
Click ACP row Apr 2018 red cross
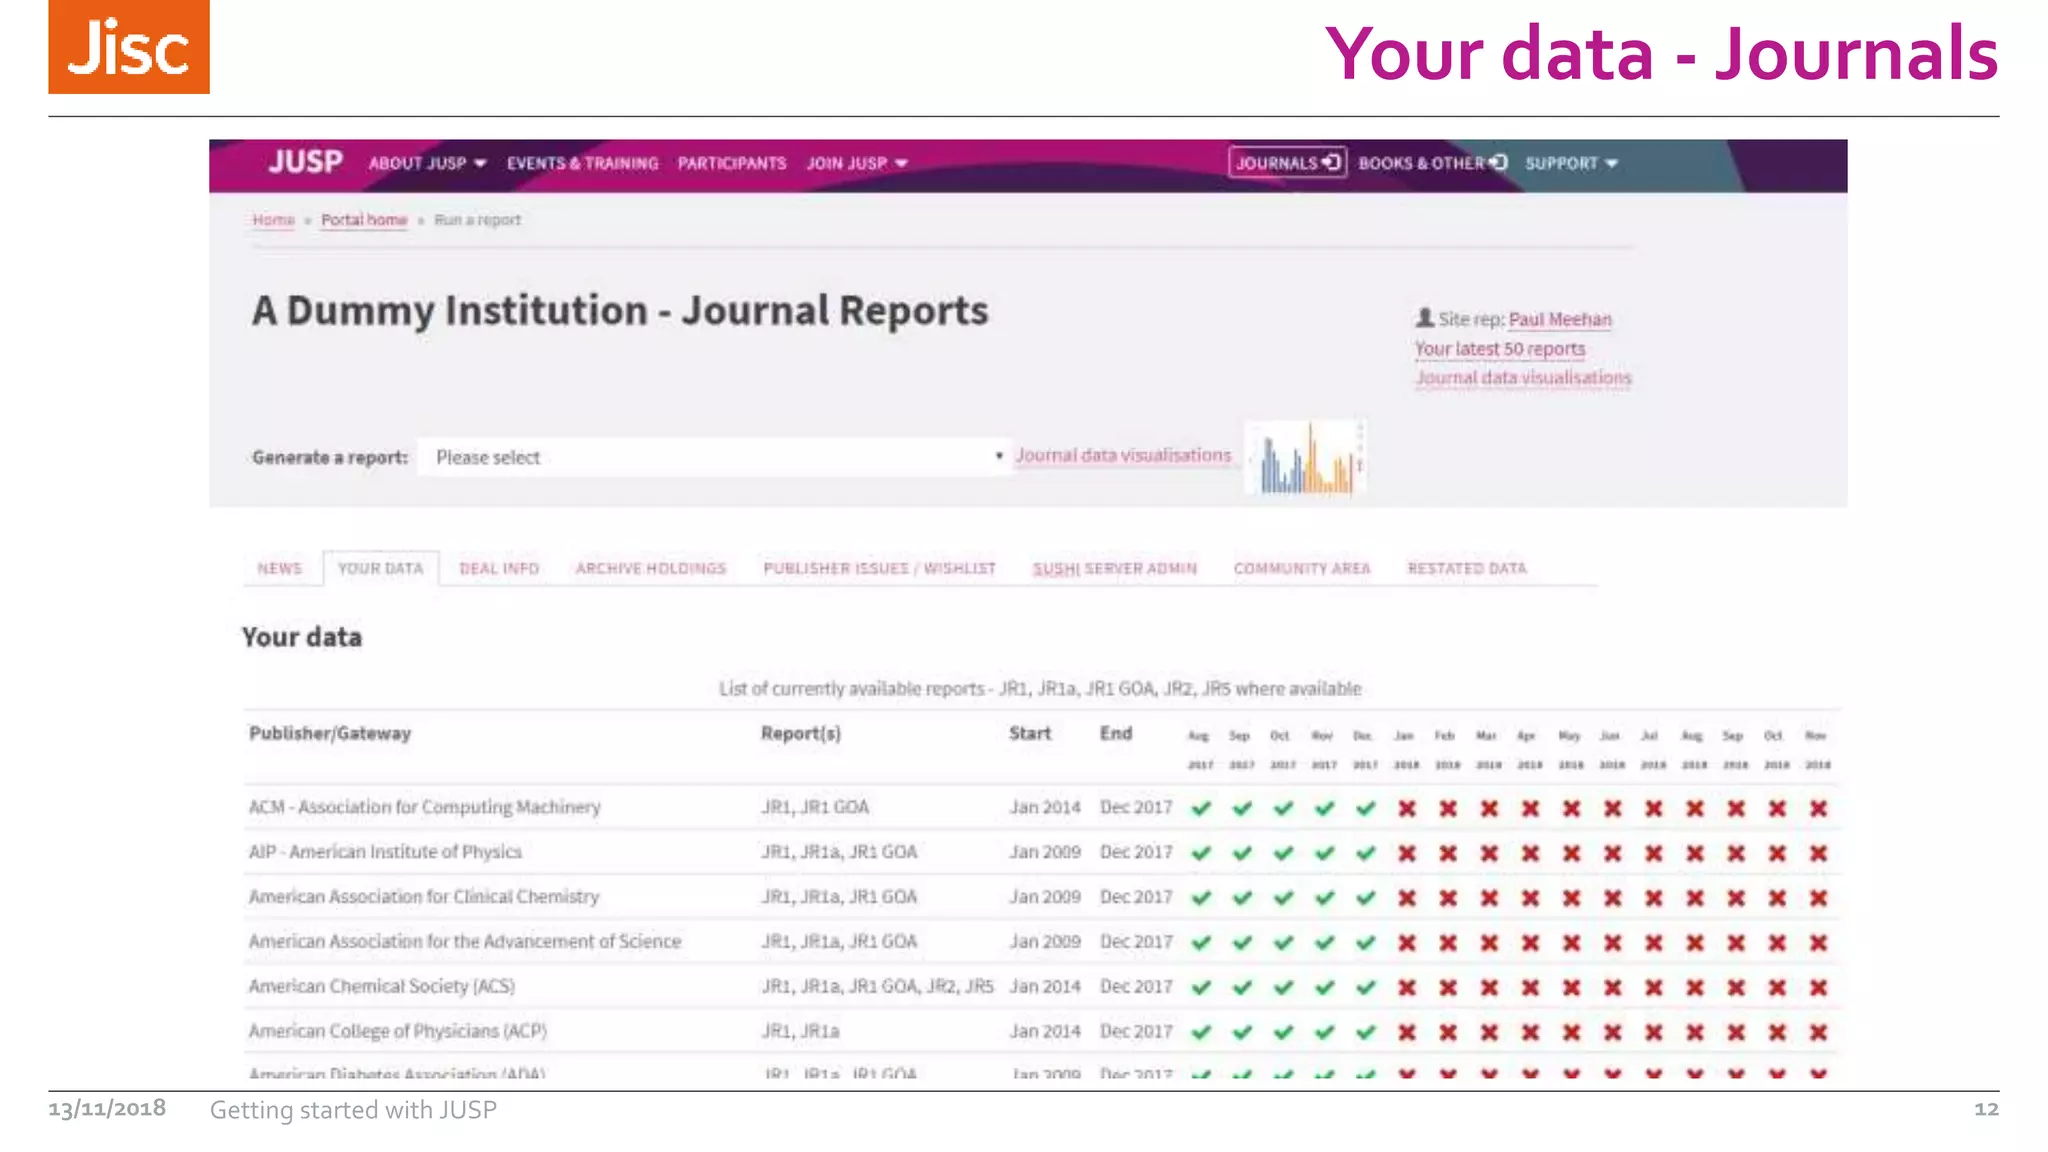(x=1530, y=1032)
